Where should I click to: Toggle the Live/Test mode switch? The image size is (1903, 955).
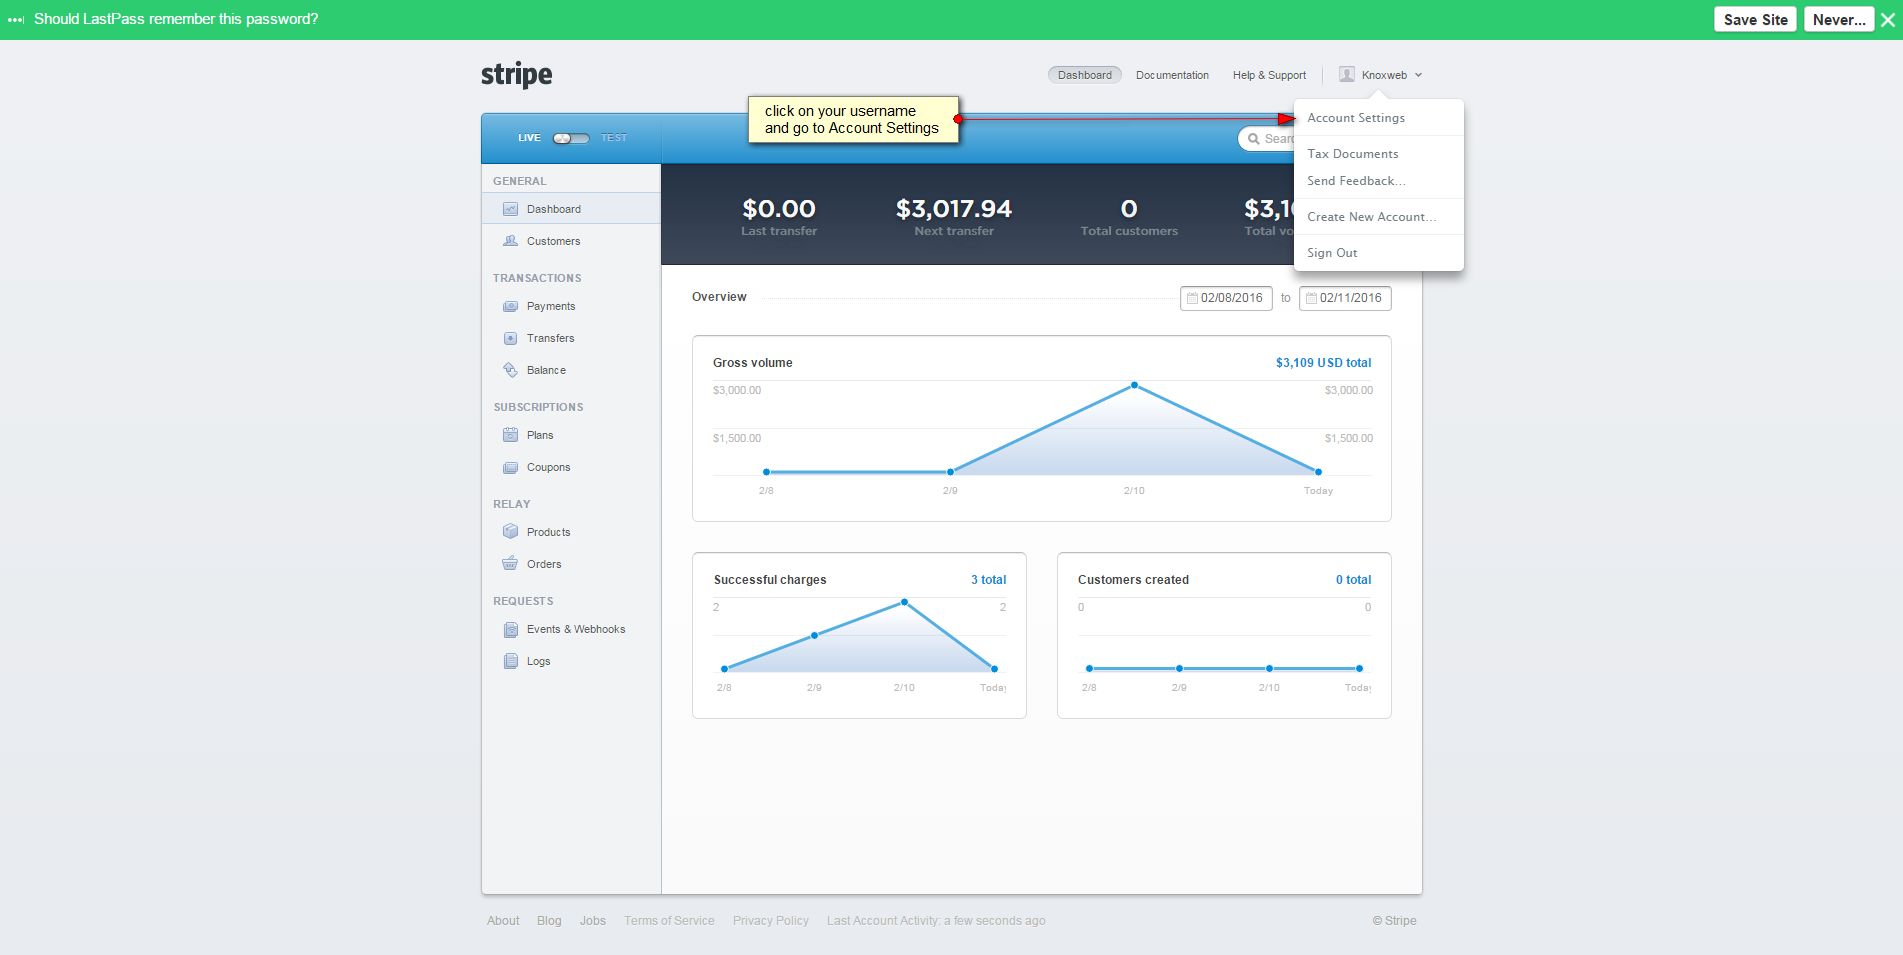[x=571, y=138]
